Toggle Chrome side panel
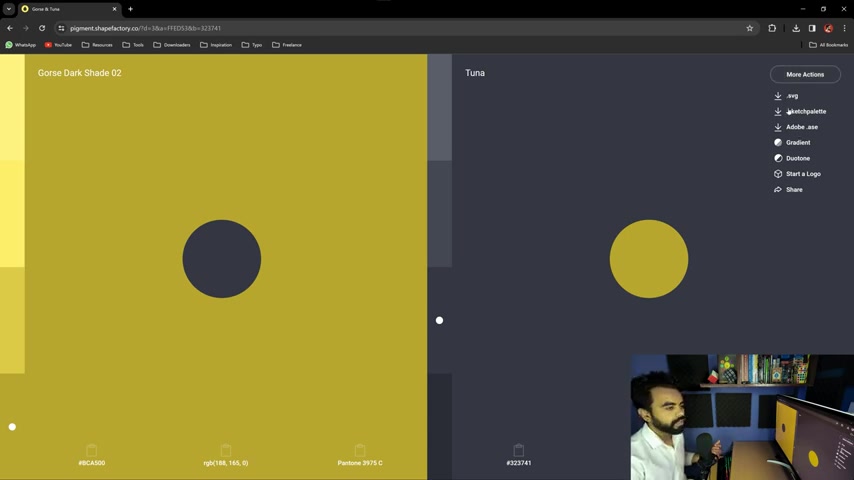The width and height of the screenshot is (854, 480). [x=812, y=28]
